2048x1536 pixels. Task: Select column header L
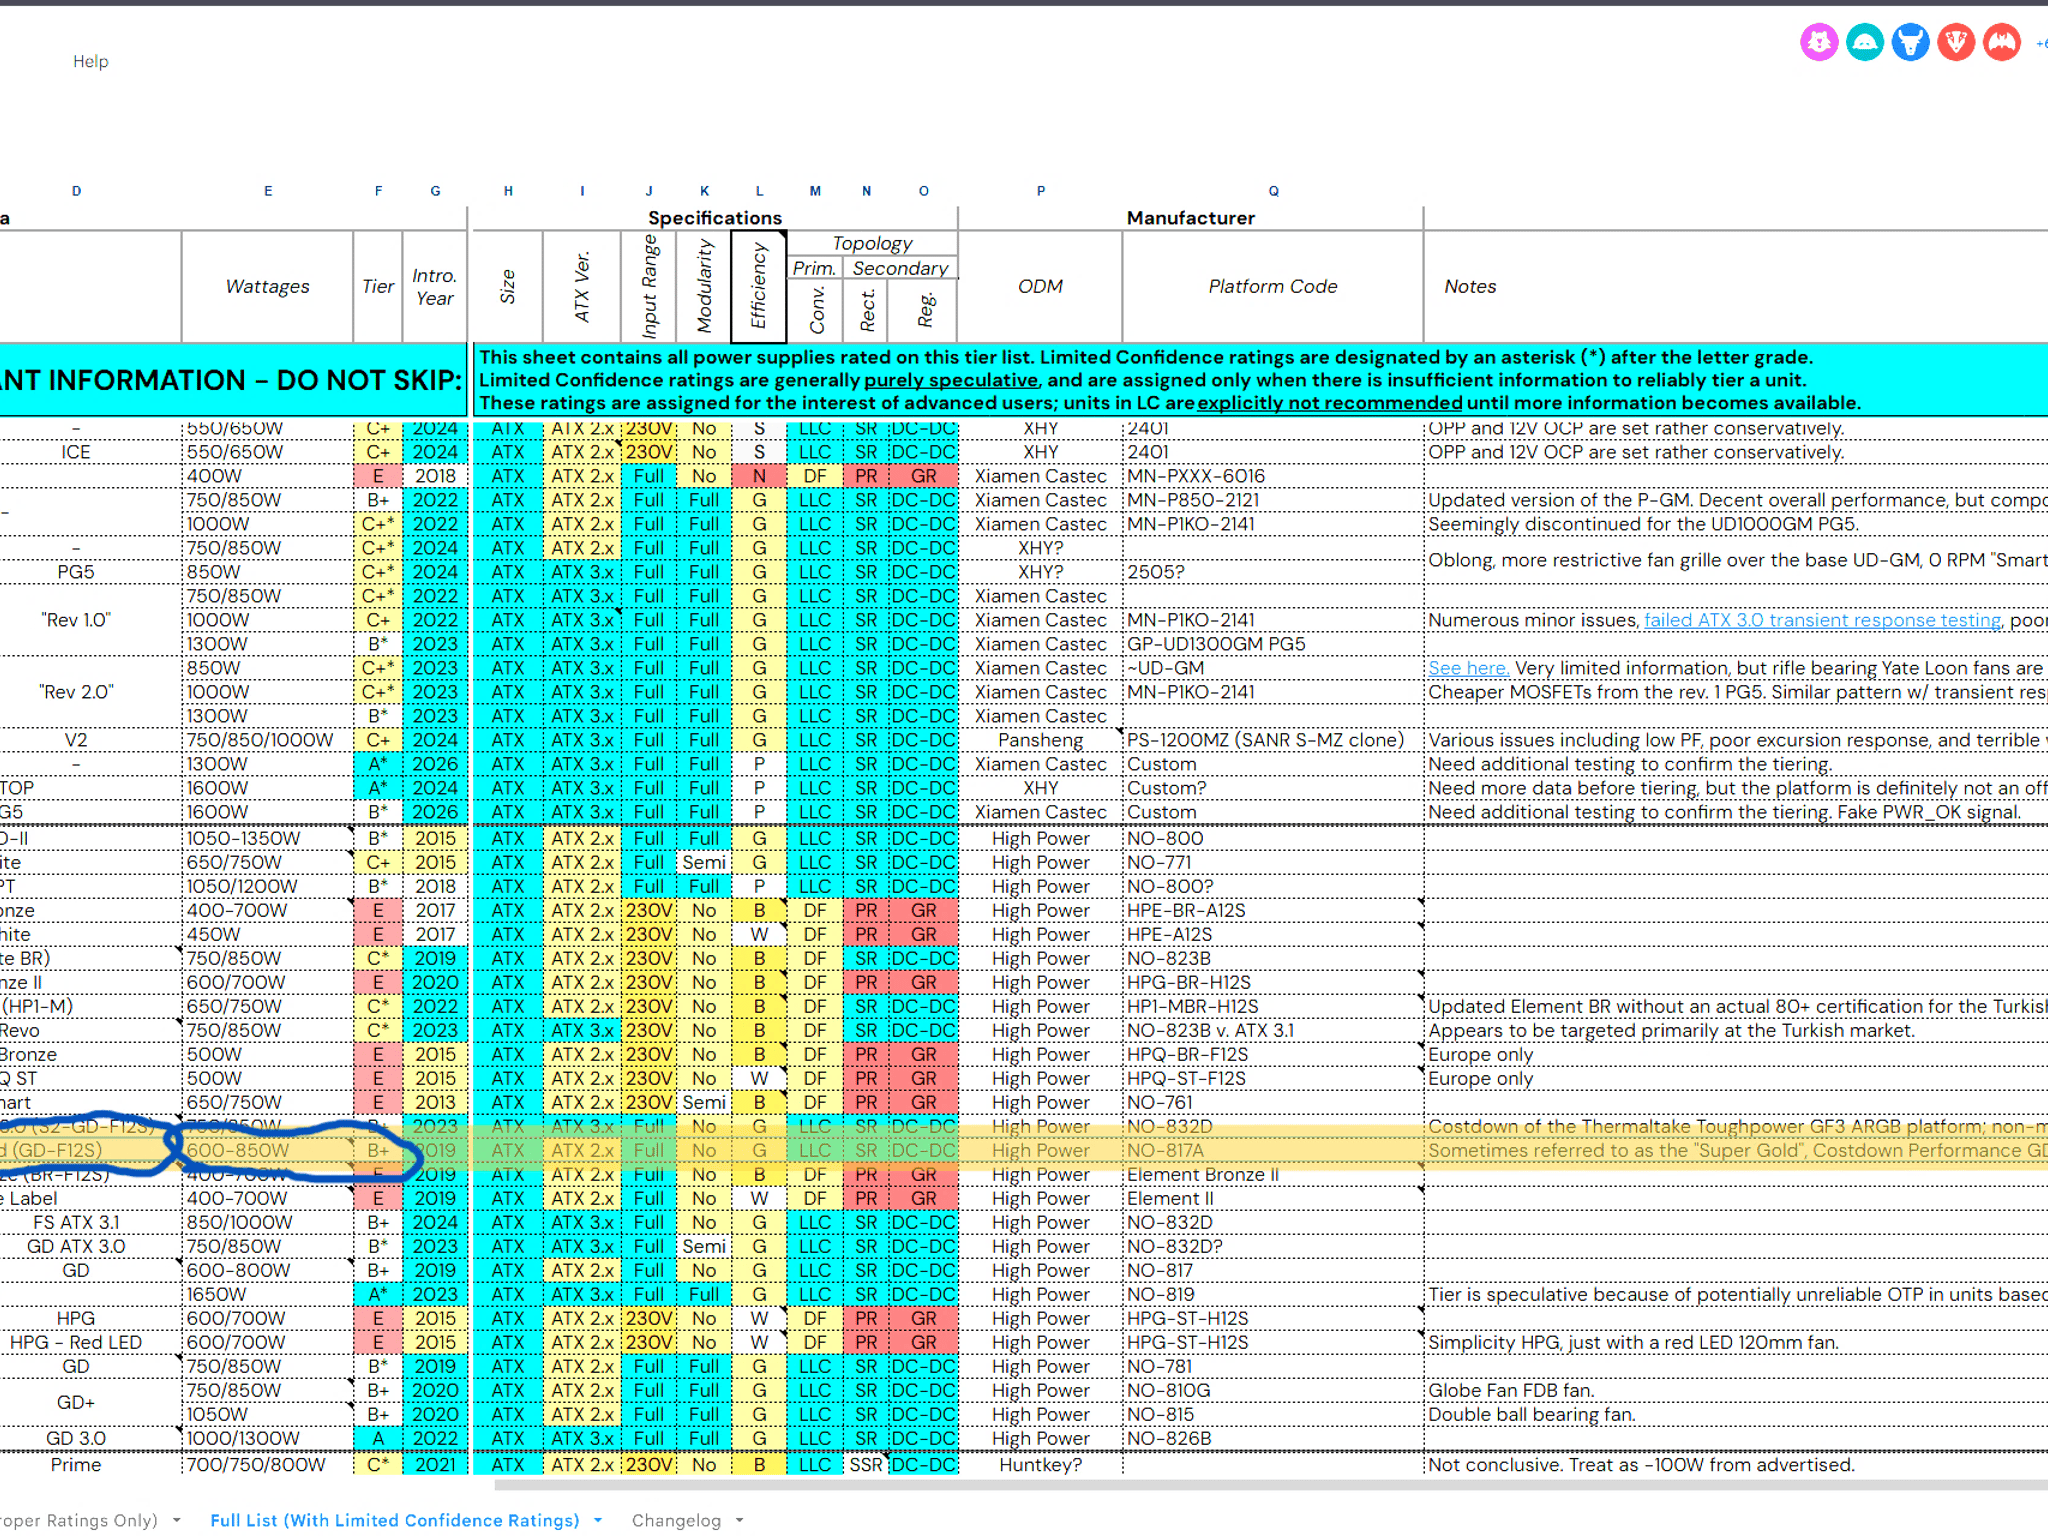pyautogui.click(x=759, y=191)
